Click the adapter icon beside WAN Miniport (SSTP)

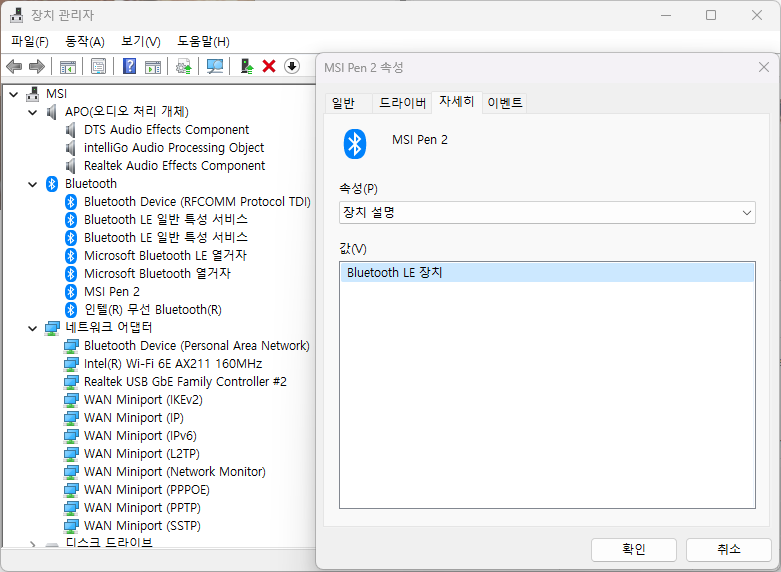(x=71, y=526)
